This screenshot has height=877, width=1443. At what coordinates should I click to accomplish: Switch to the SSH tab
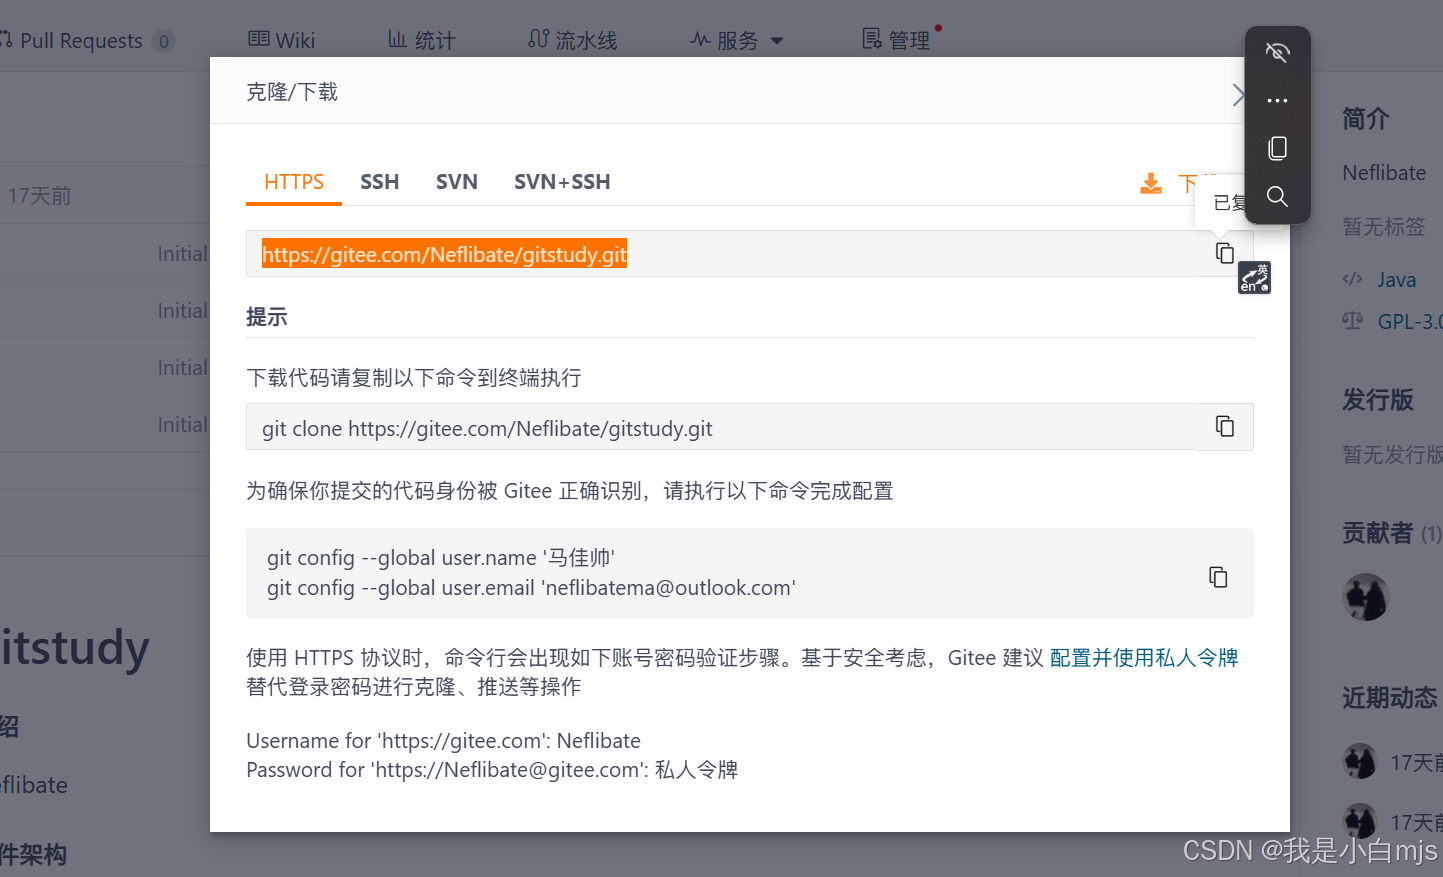pos(380,182)
